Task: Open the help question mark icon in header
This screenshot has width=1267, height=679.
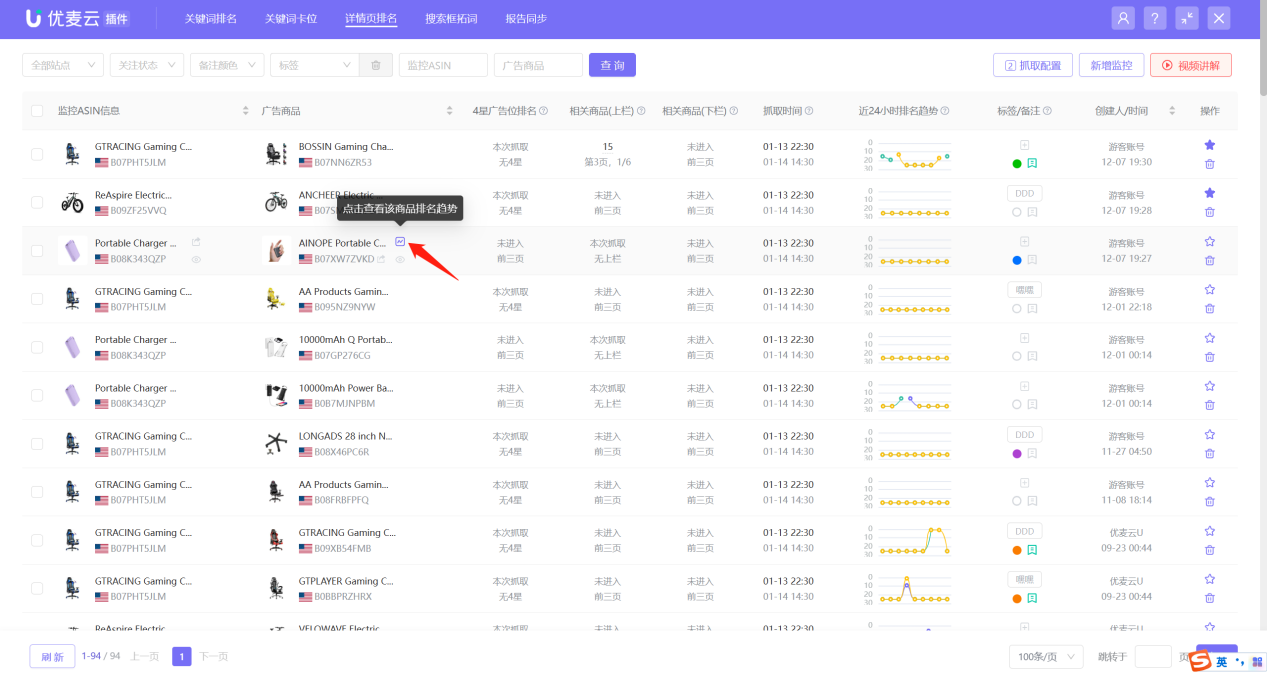Action: (1155, 18)
